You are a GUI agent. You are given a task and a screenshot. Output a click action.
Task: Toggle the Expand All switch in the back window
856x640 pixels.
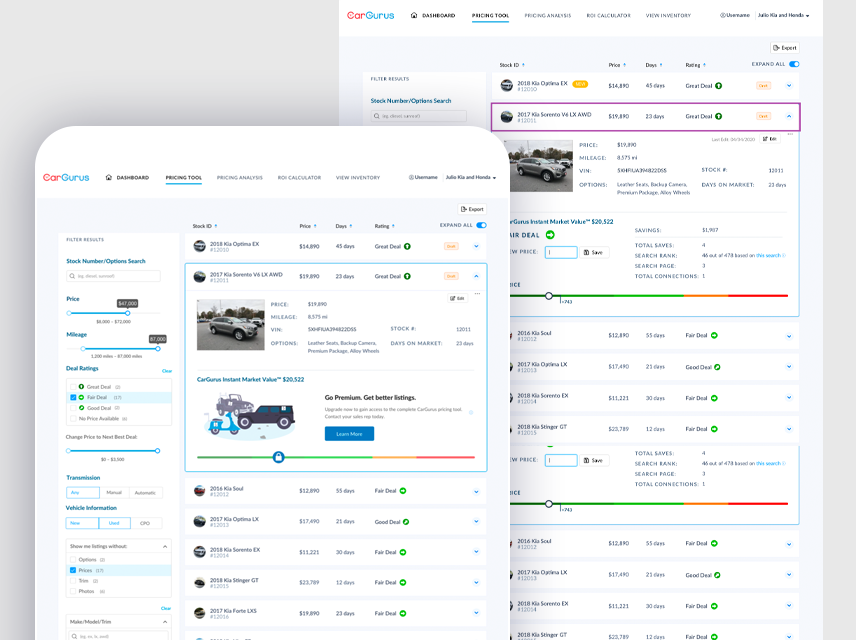tap(794, 64)
